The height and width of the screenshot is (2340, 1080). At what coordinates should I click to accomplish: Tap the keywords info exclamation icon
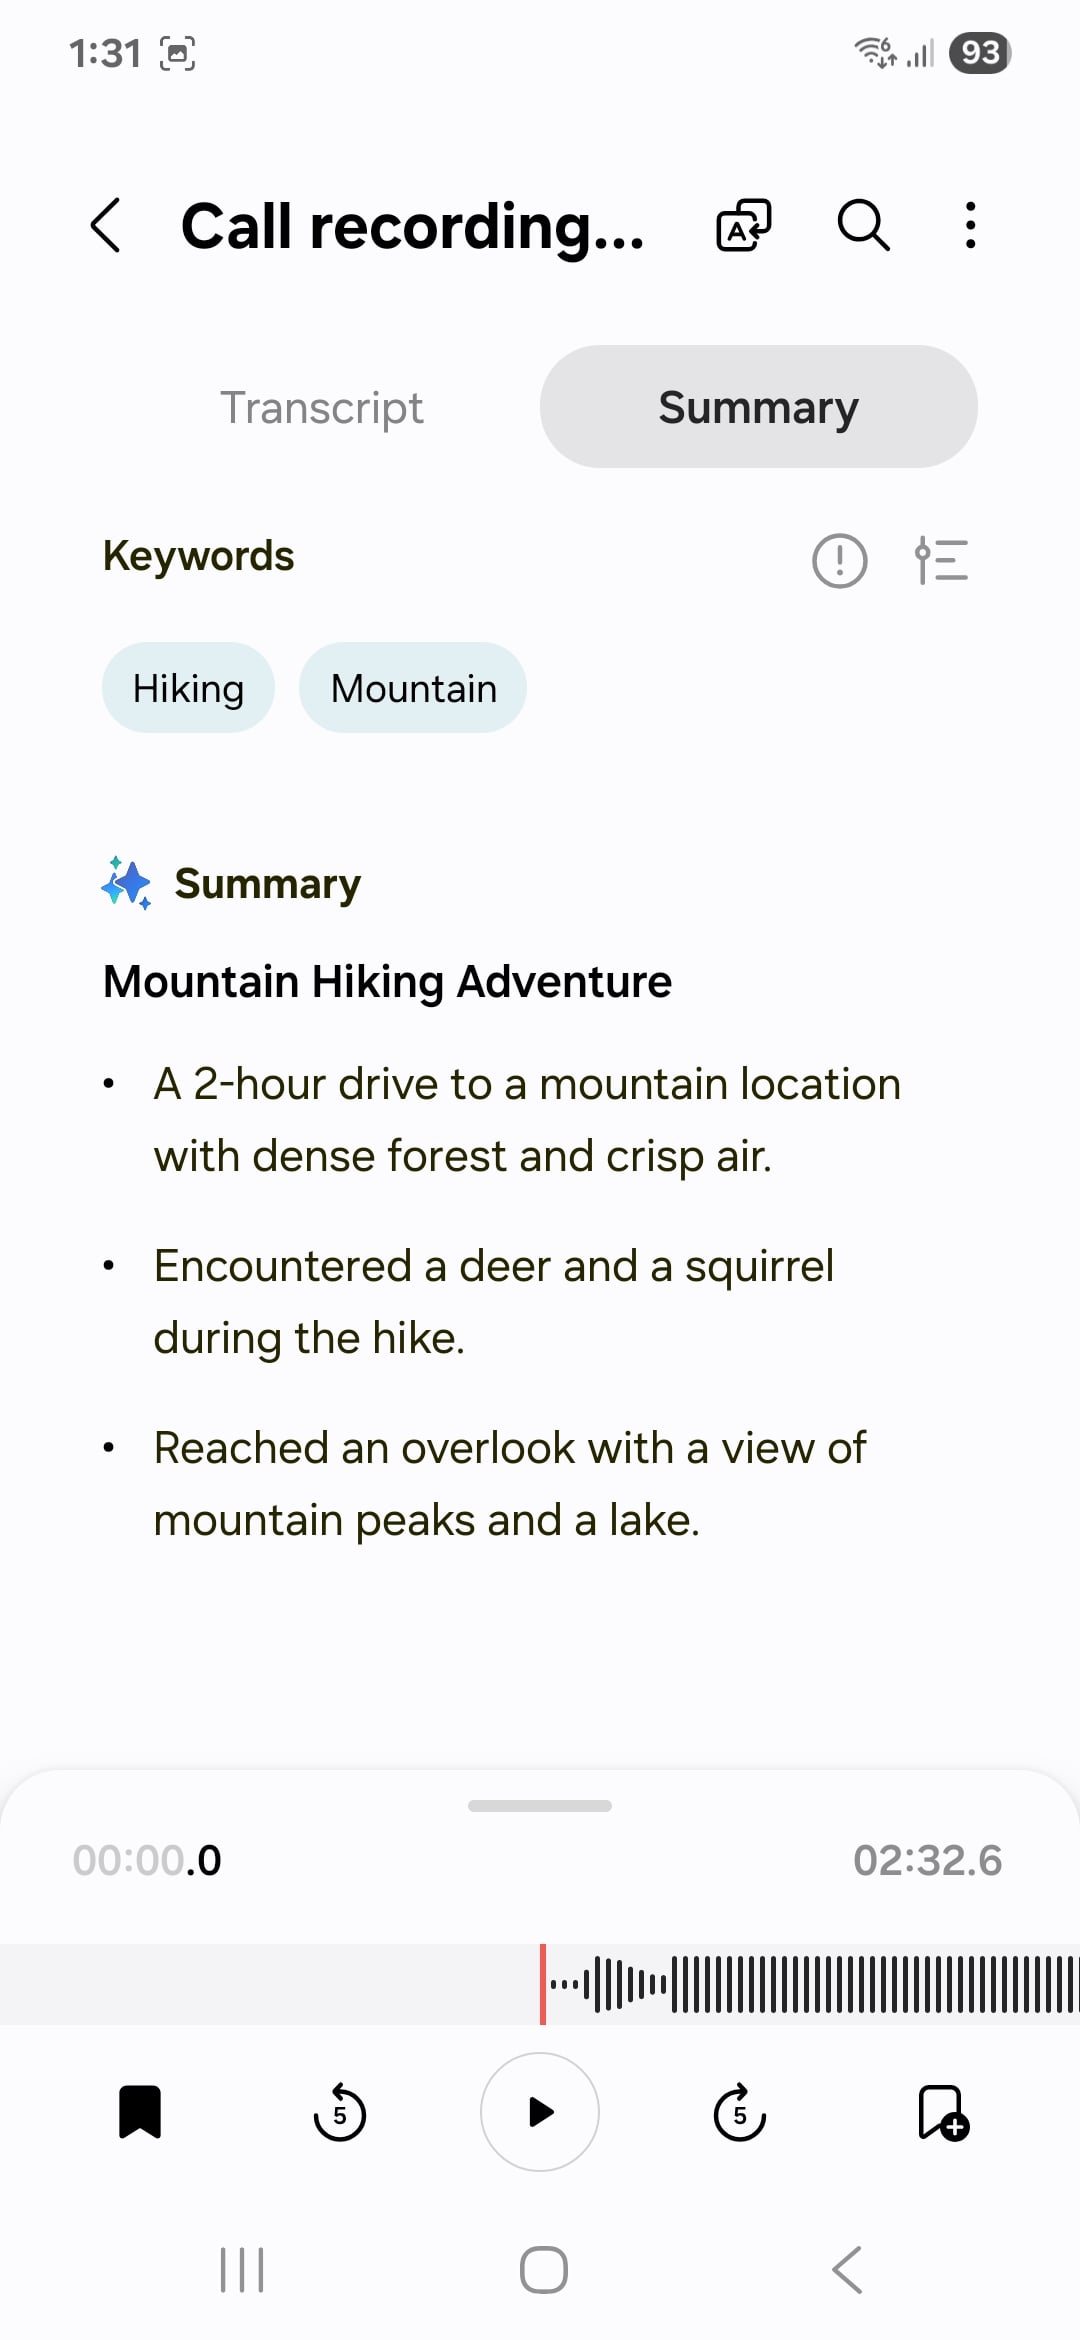tap(839, 559)
